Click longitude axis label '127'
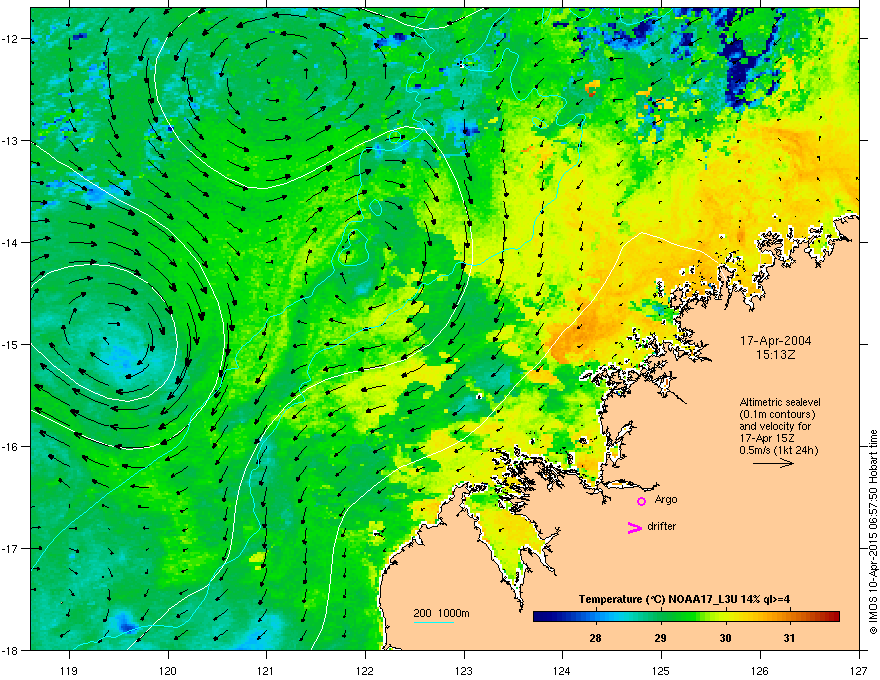The image size is (880, 680). [x=859, y=670]
